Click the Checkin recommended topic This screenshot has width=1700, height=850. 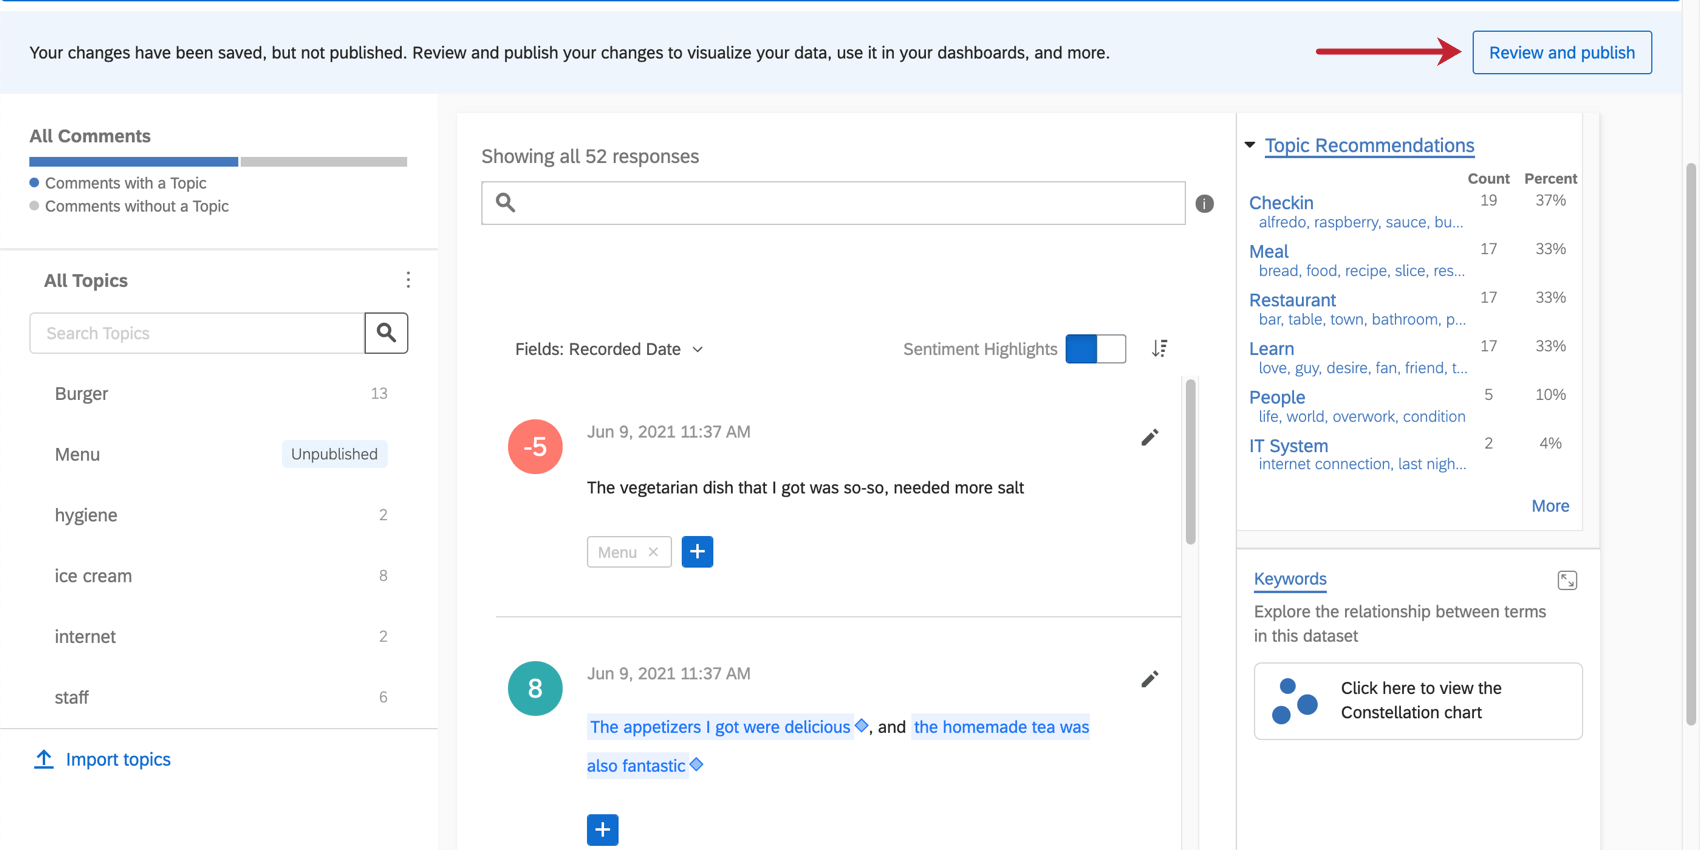tap(1281, 202)
